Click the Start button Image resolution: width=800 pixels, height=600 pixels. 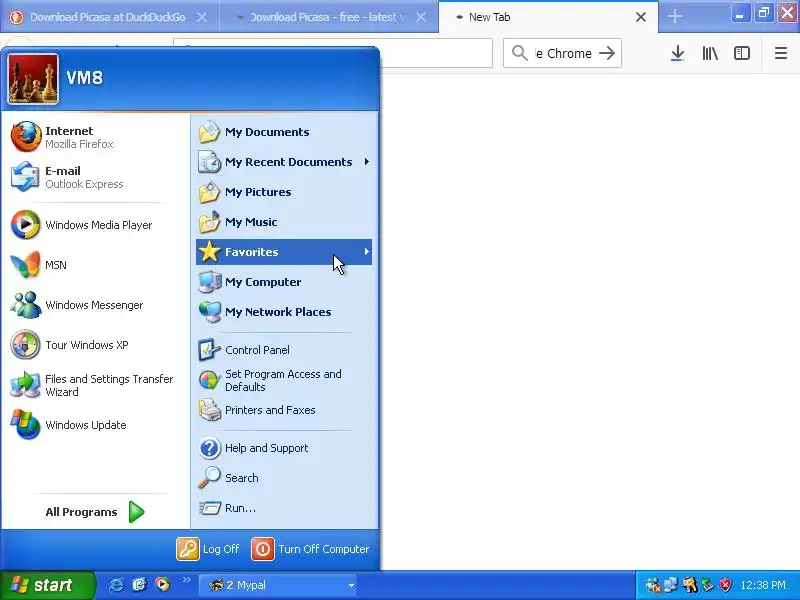coord(47,585)
